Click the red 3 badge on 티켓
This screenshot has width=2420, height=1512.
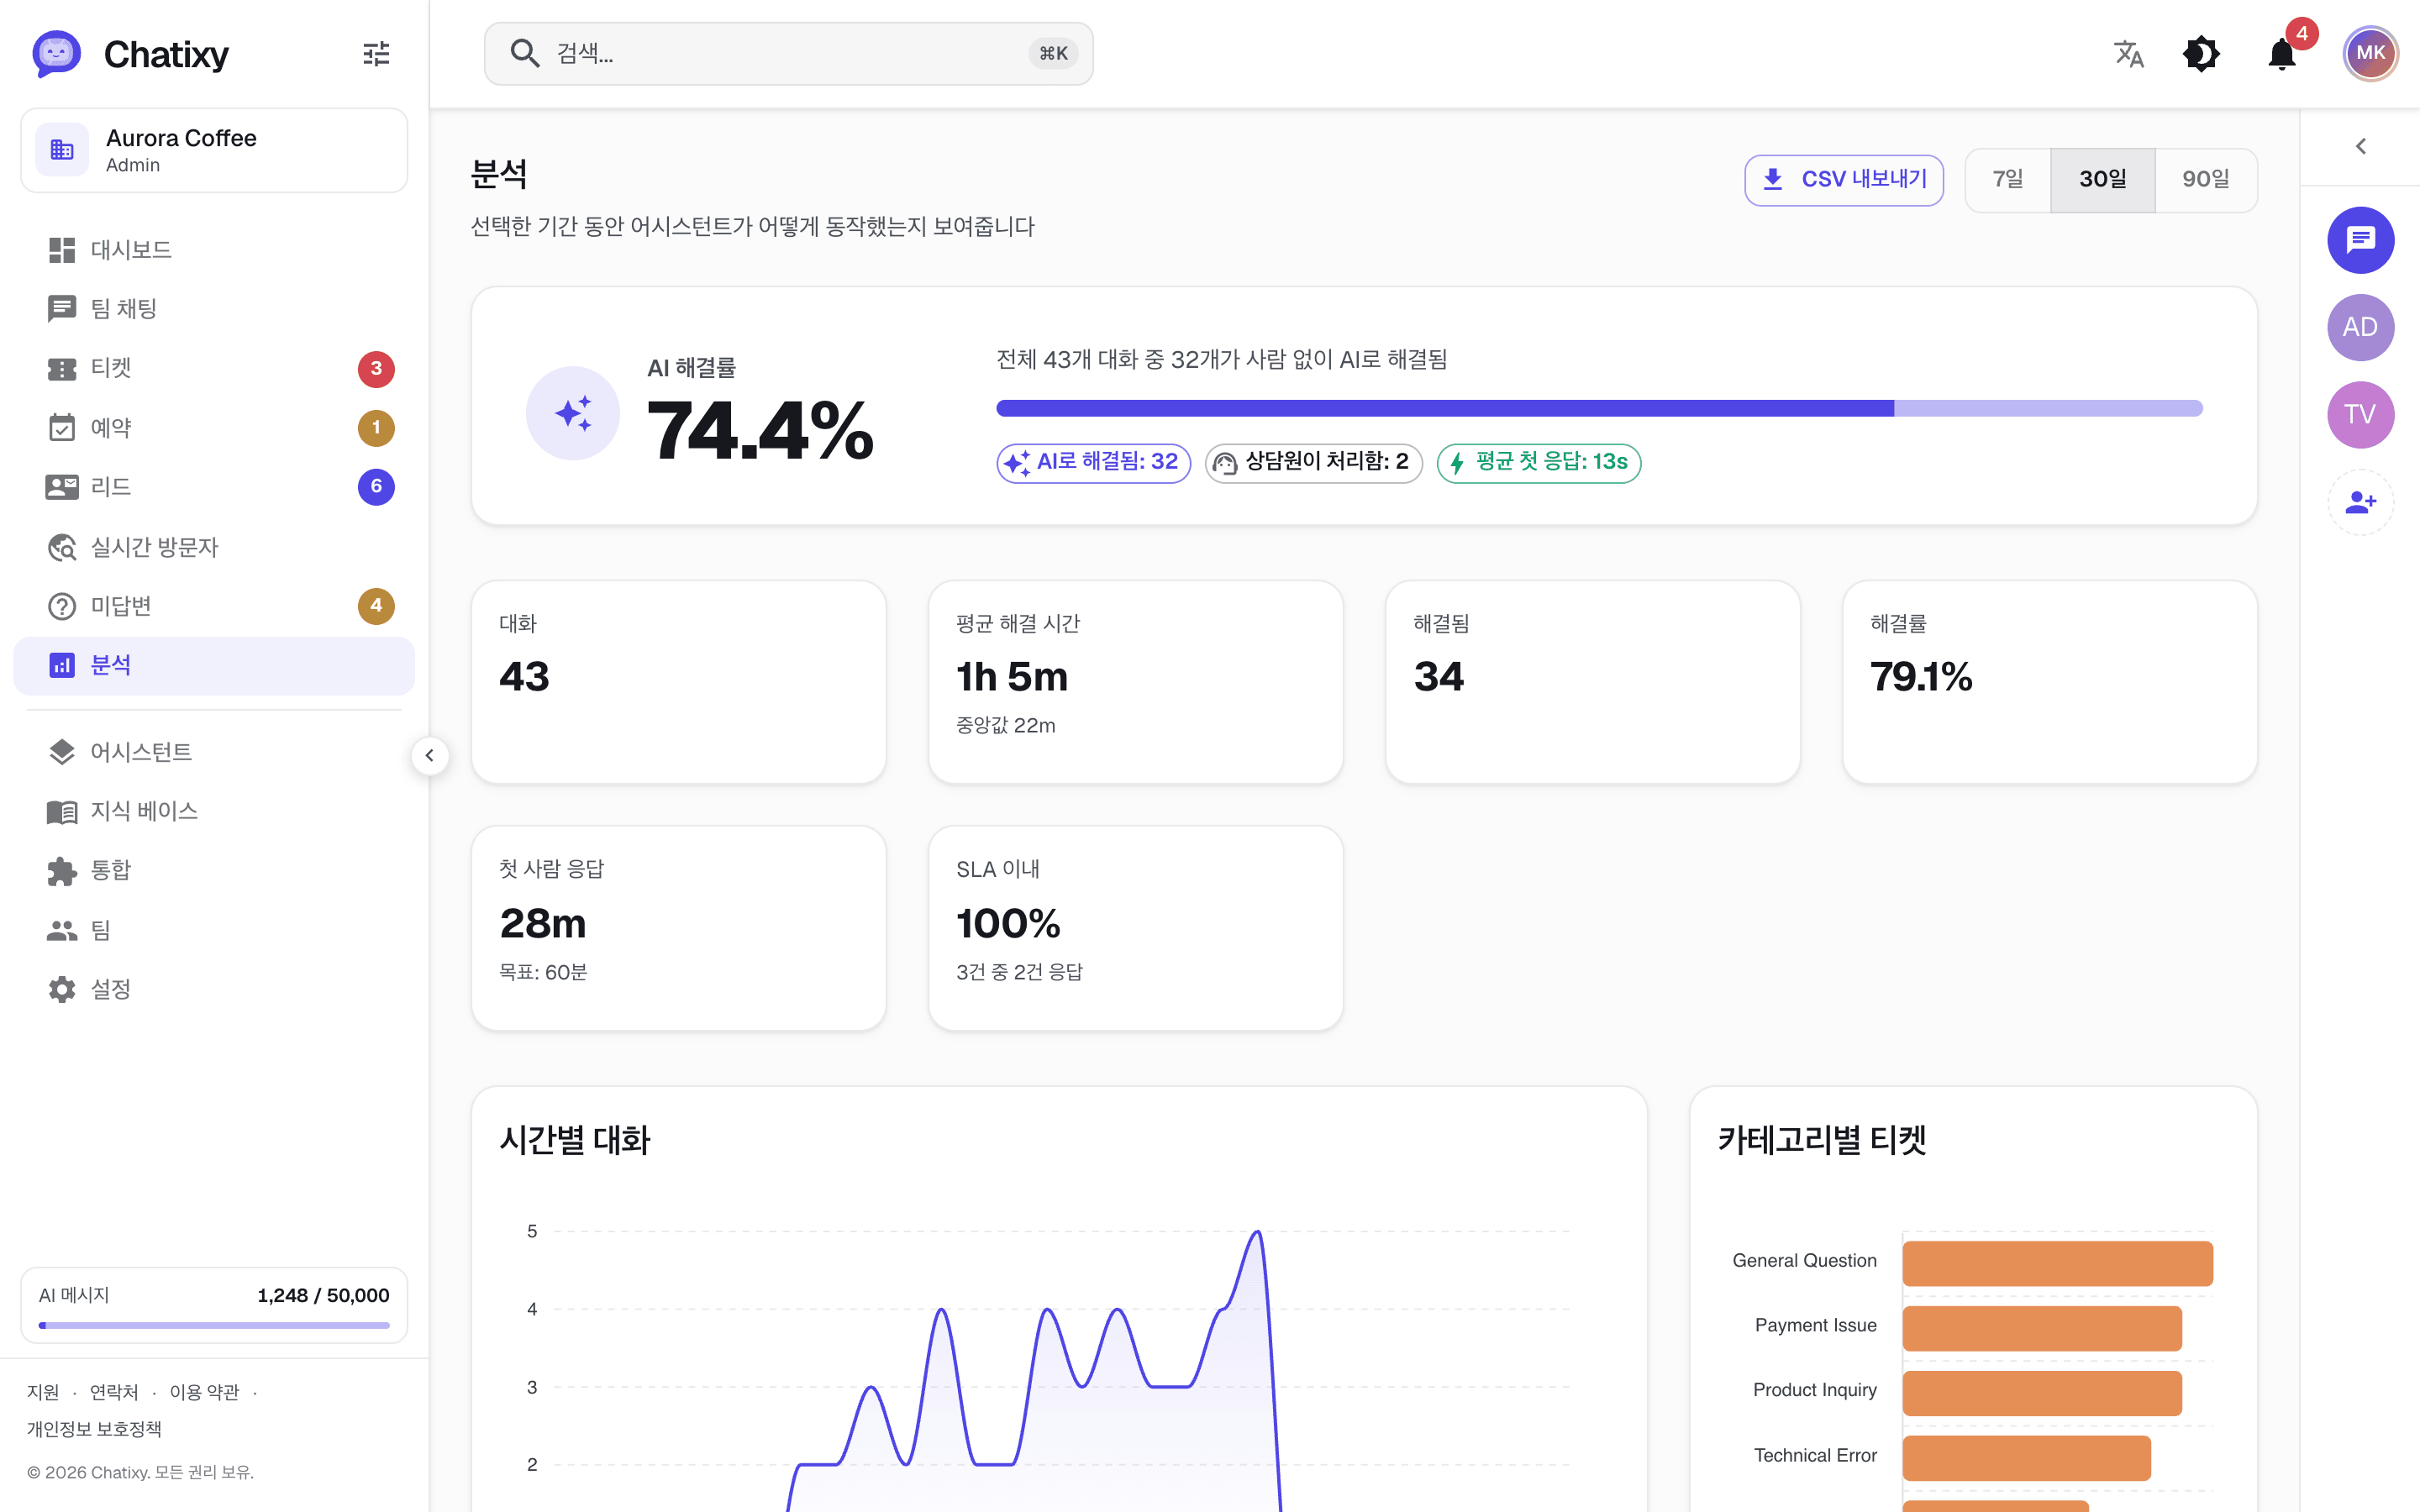376,369
